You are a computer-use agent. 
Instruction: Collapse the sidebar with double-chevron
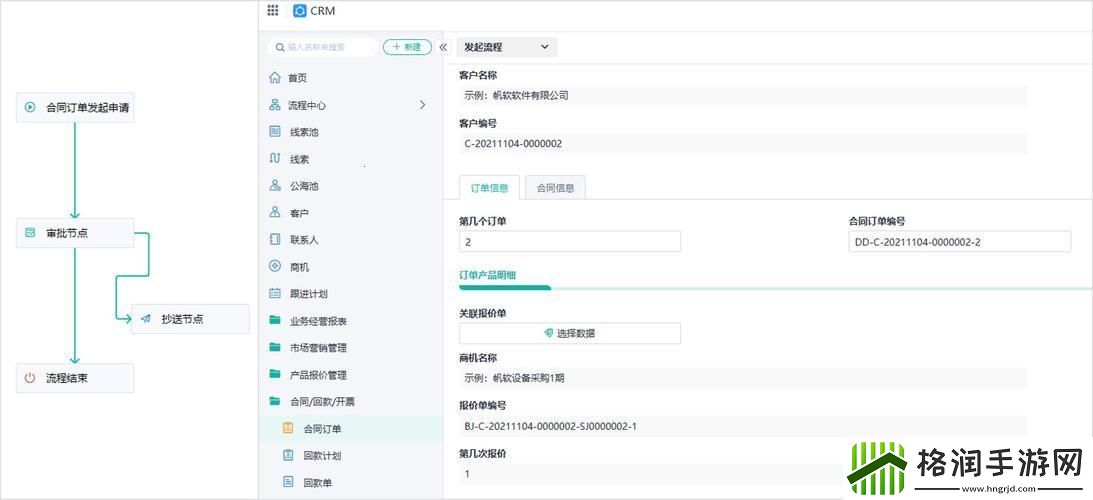pos(443,47)
